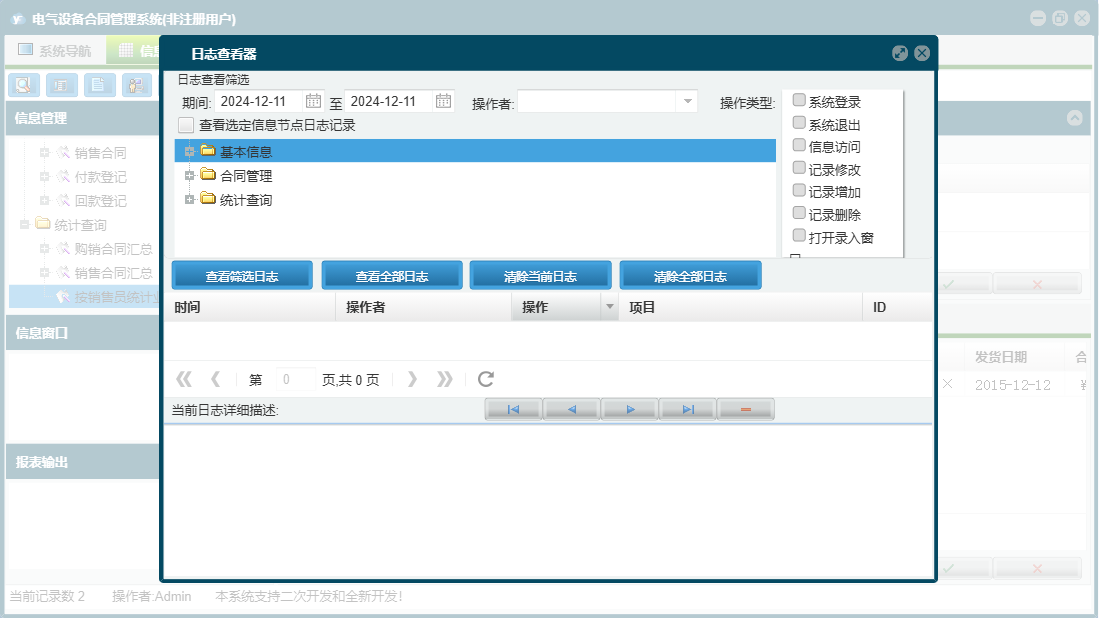Select 回款登记 in the main window tree
The image size is (1099, 618).
(x=101, y=200)
